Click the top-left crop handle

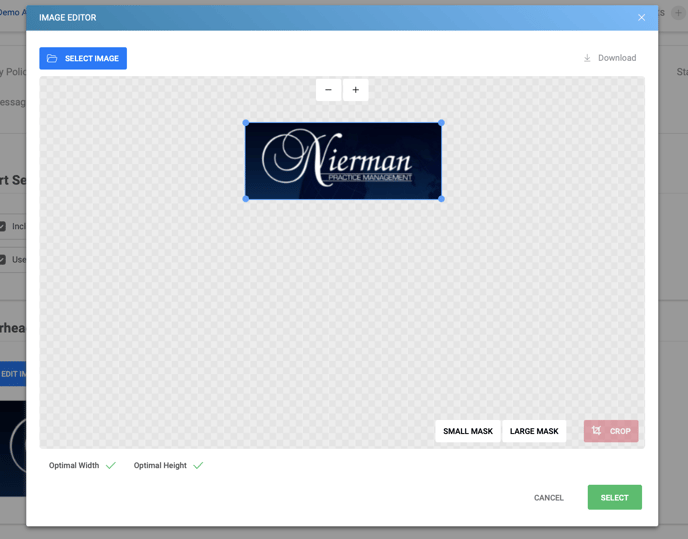(x=246, y=123)
